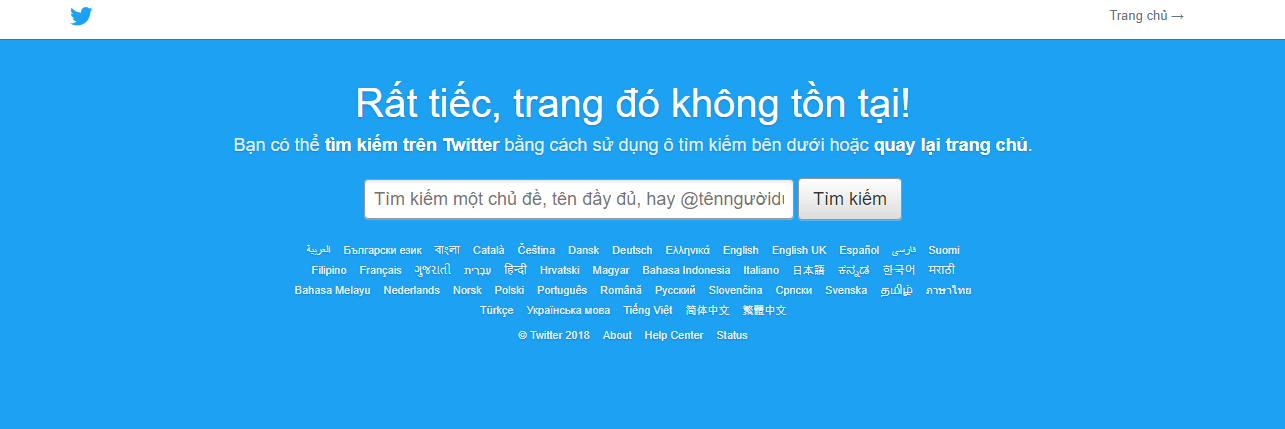The width and height of the screenshot is (1285, 429).
Task: Switch to Bahasa Indonesia
Action: click(x=686, y=270)
